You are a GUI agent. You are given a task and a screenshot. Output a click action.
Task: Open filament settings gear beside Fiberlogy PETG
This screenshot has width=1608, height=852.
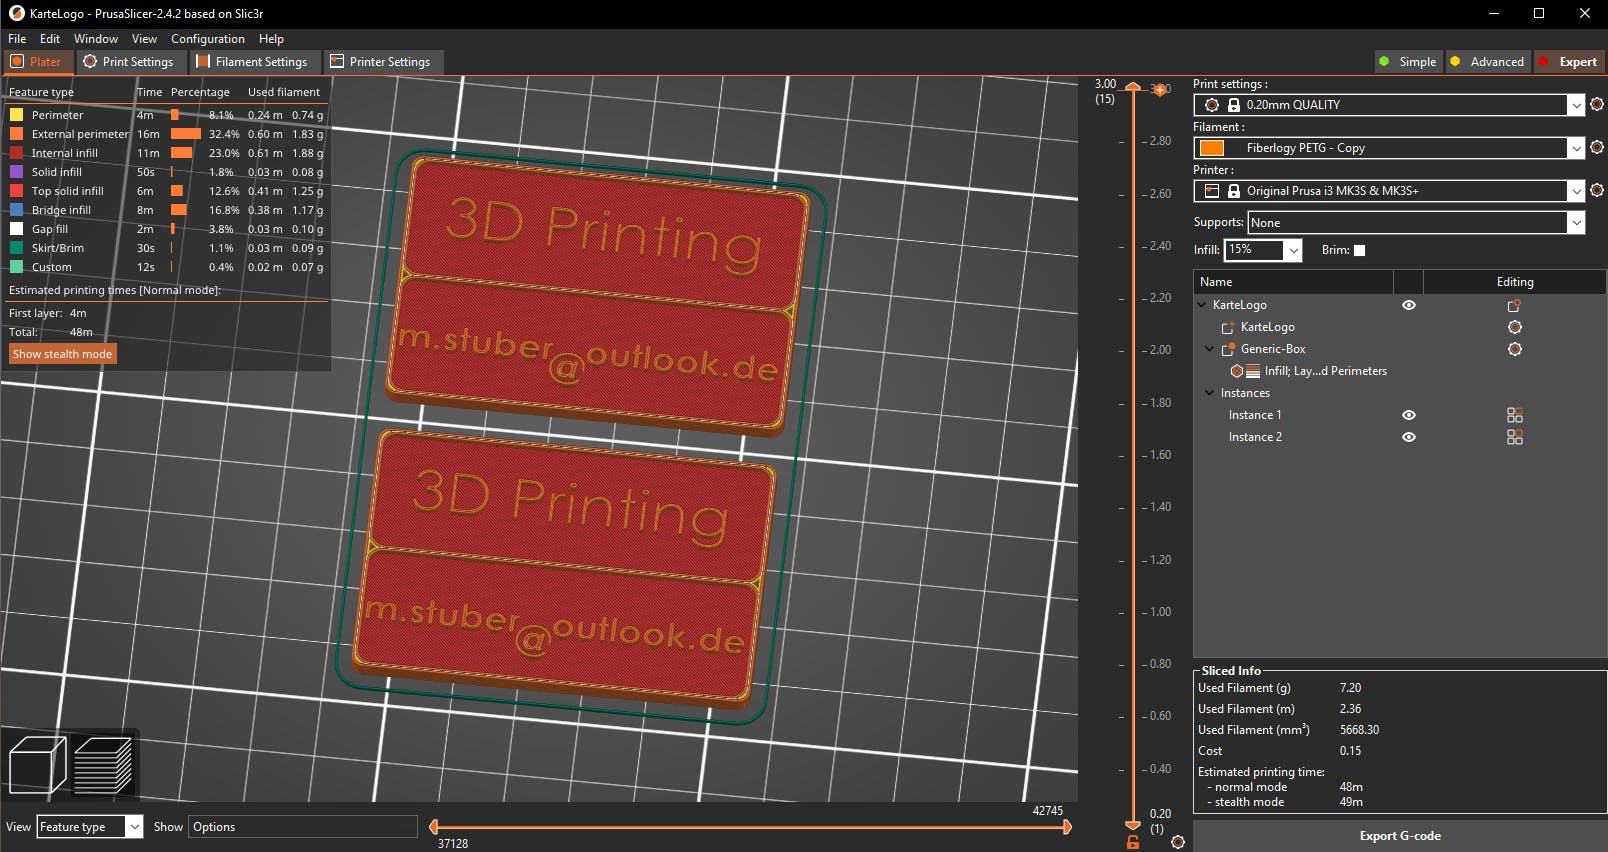1597,147
